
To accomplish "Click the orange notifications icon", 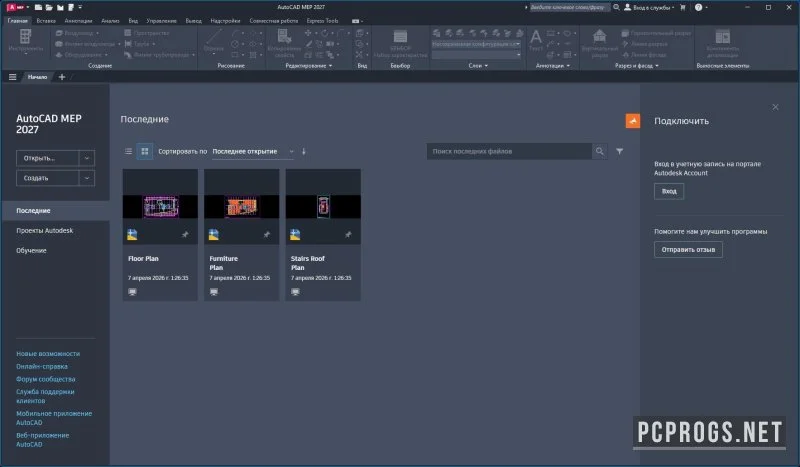I will pos(633,121).
